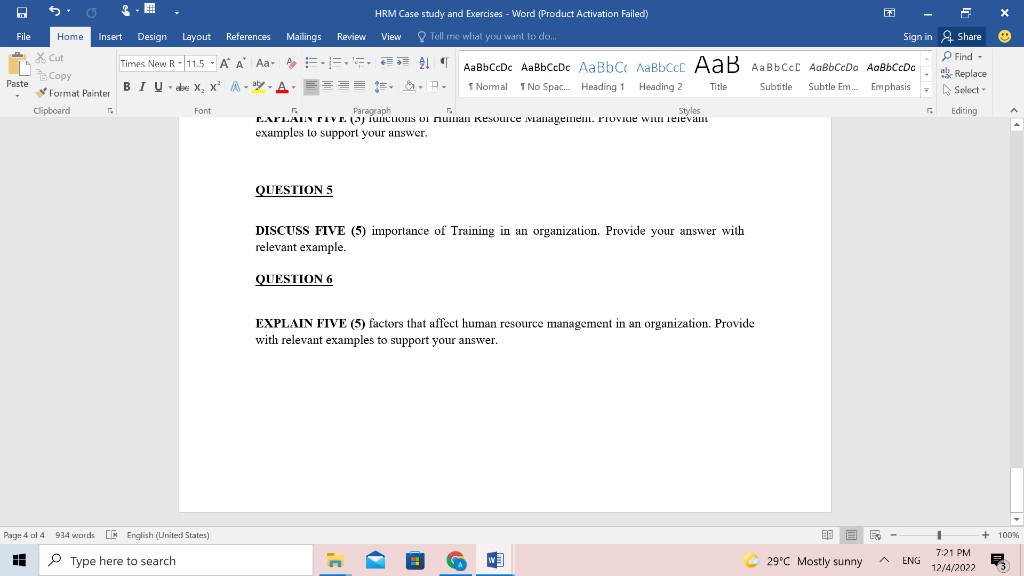Open the Sort dialog with the sort icon
This screenshot has height=576, width=1024.
[x=423, y=64]
